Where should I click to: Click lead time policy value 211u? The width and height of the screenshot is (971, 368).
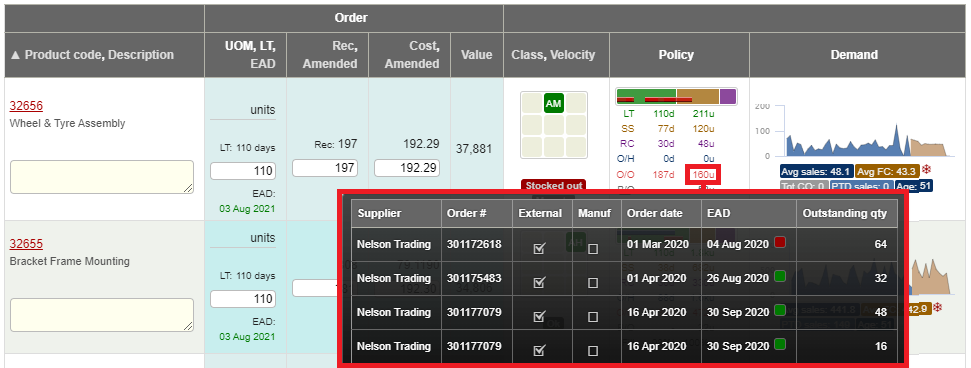pos(703,113)
